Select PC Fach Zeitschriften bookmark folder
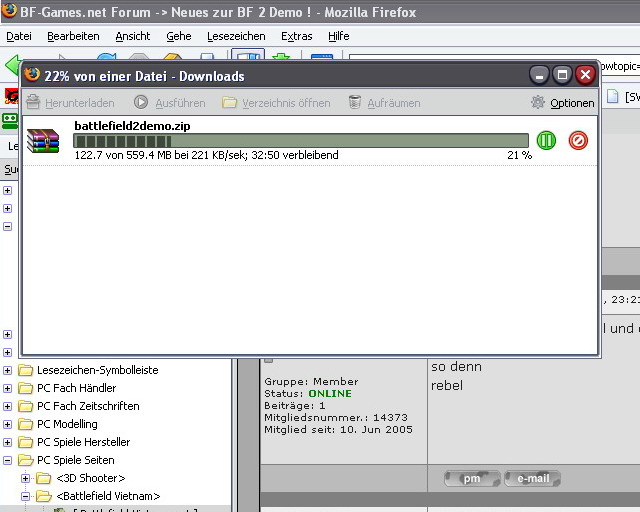Image resolution: width=640 pixels, height=512 pixels. tap(79, 406)
